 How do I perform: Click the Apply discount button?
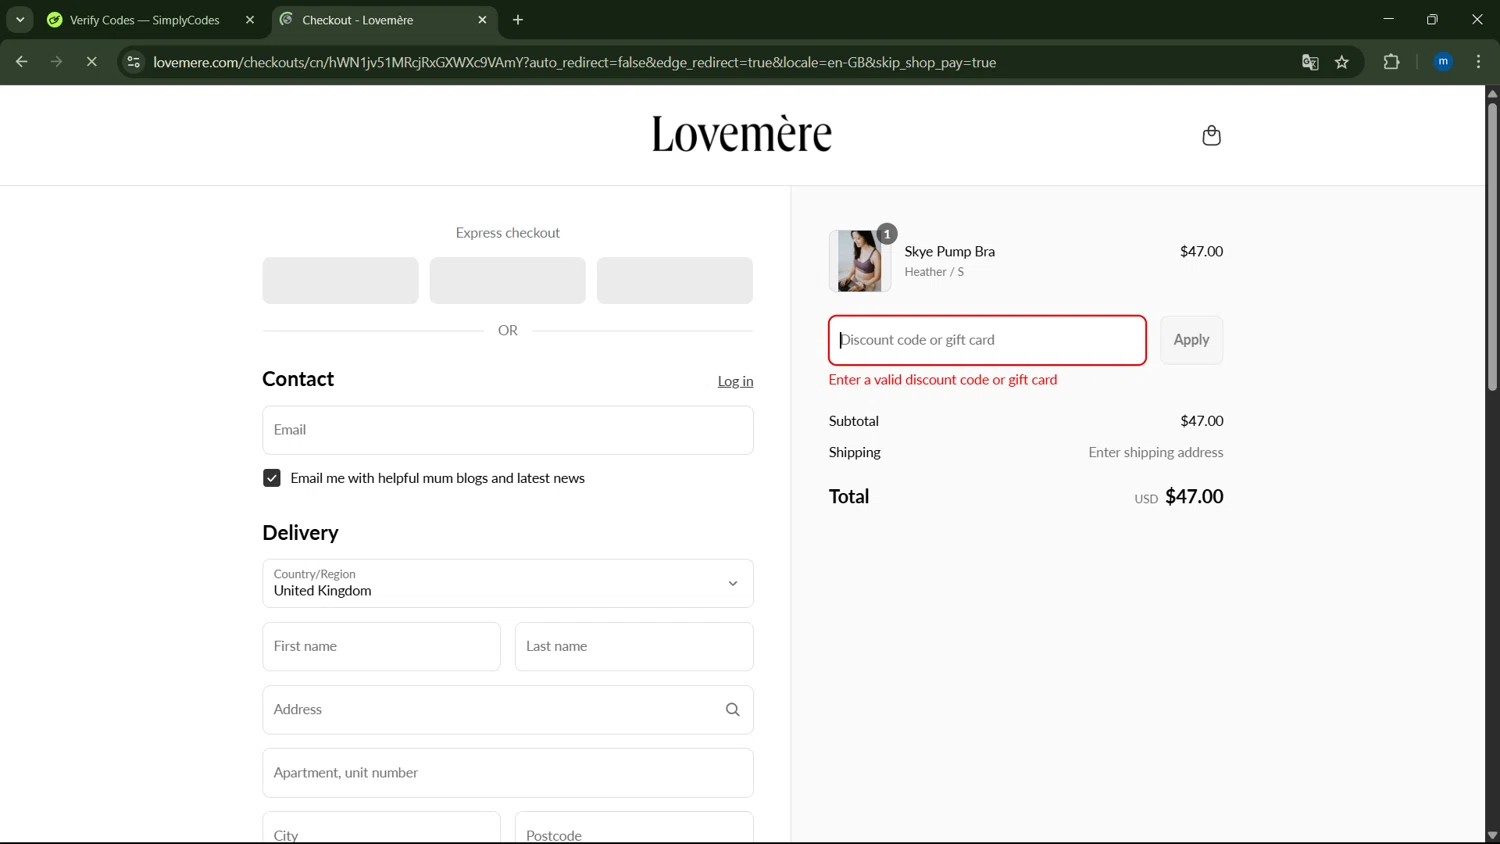click(1191, 340)
